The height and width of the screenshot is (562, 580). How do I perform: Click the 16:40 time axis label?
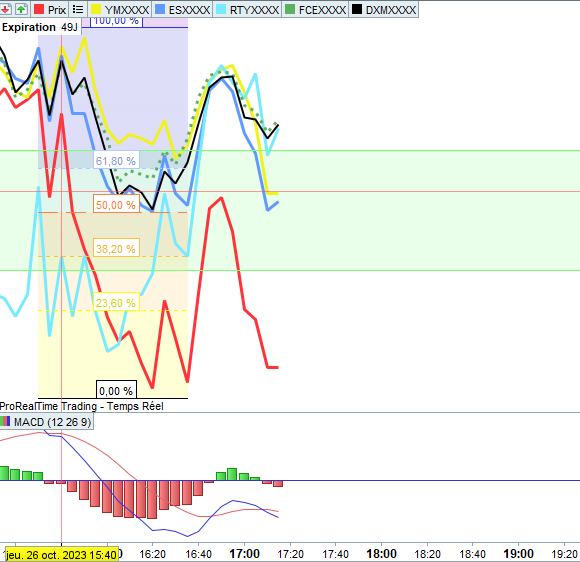click(199, 554)
